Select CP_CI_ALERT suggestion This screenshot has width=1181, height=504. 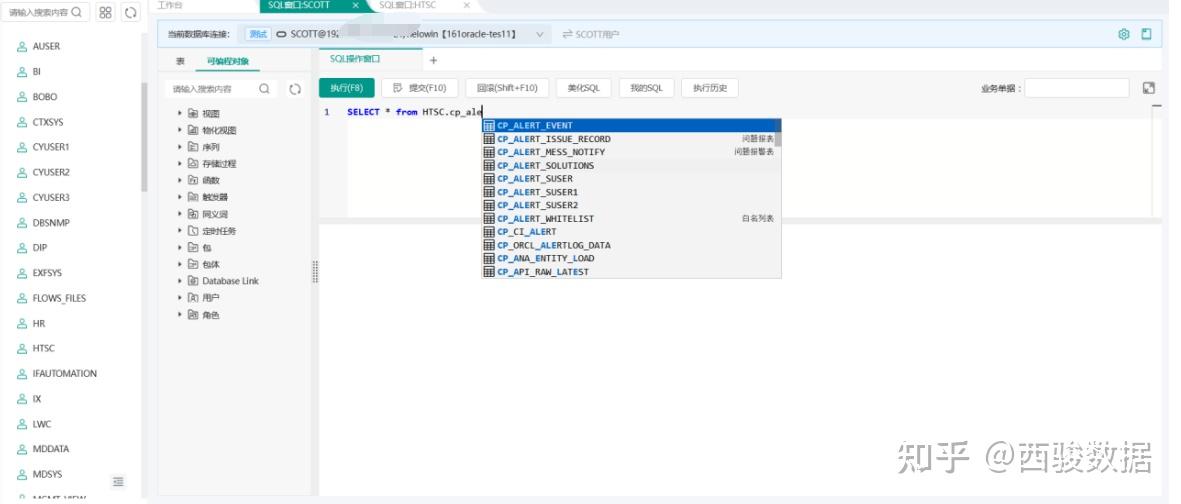pyautogui.click(x=629, y=232)
